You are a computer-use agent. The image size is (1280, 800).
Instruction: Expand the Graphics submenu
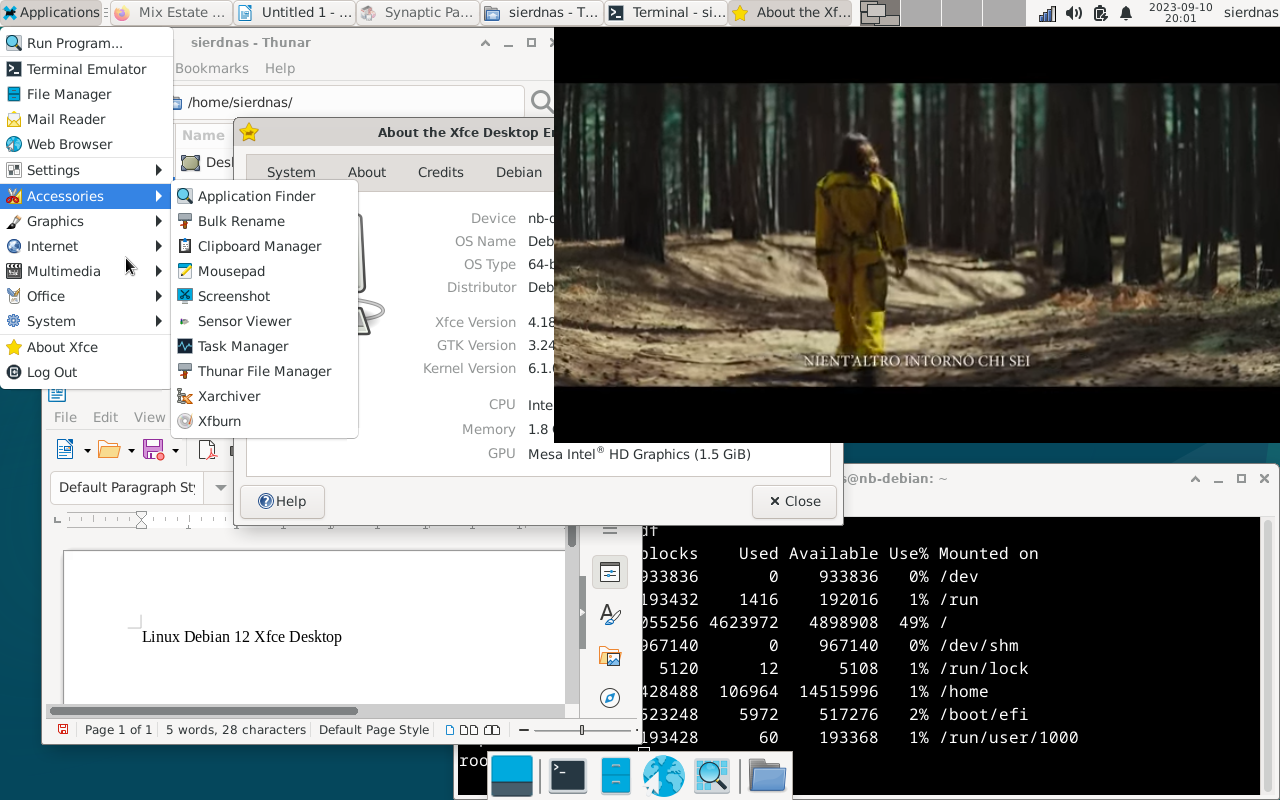(87, 221)
